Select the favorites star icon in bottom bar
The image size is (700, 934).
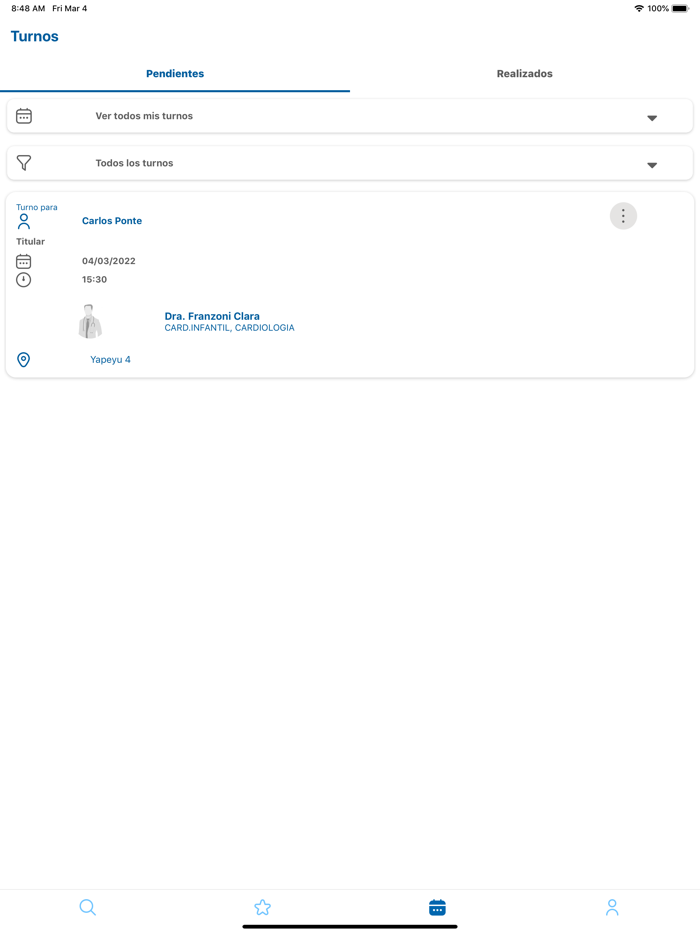262,907
